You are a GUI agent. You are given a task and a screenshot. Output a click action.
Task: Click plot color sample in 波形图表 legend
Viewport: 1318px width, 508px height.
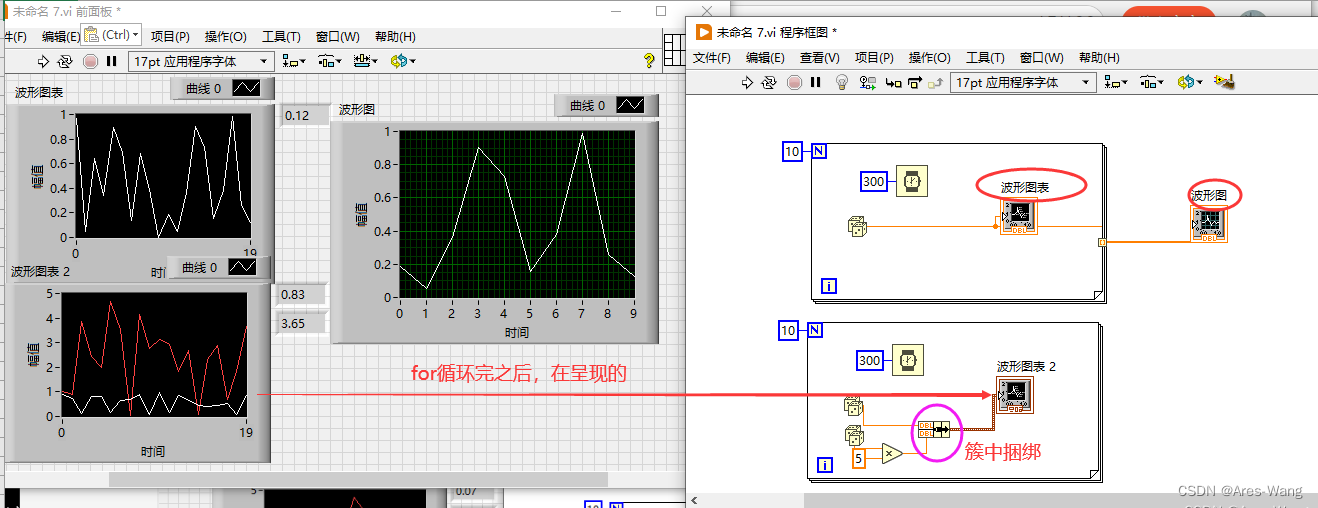click(247, 88)
